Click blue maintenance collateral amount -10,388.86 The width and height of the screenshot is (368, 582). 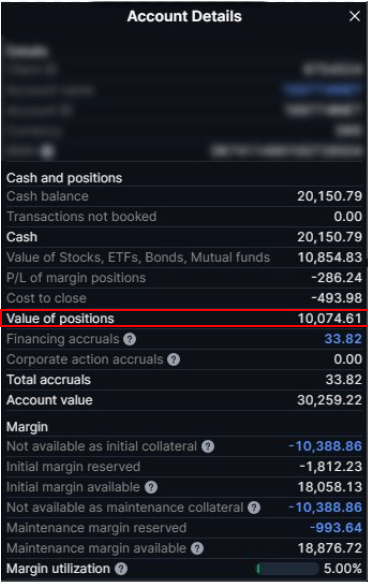tap(325, 507)
